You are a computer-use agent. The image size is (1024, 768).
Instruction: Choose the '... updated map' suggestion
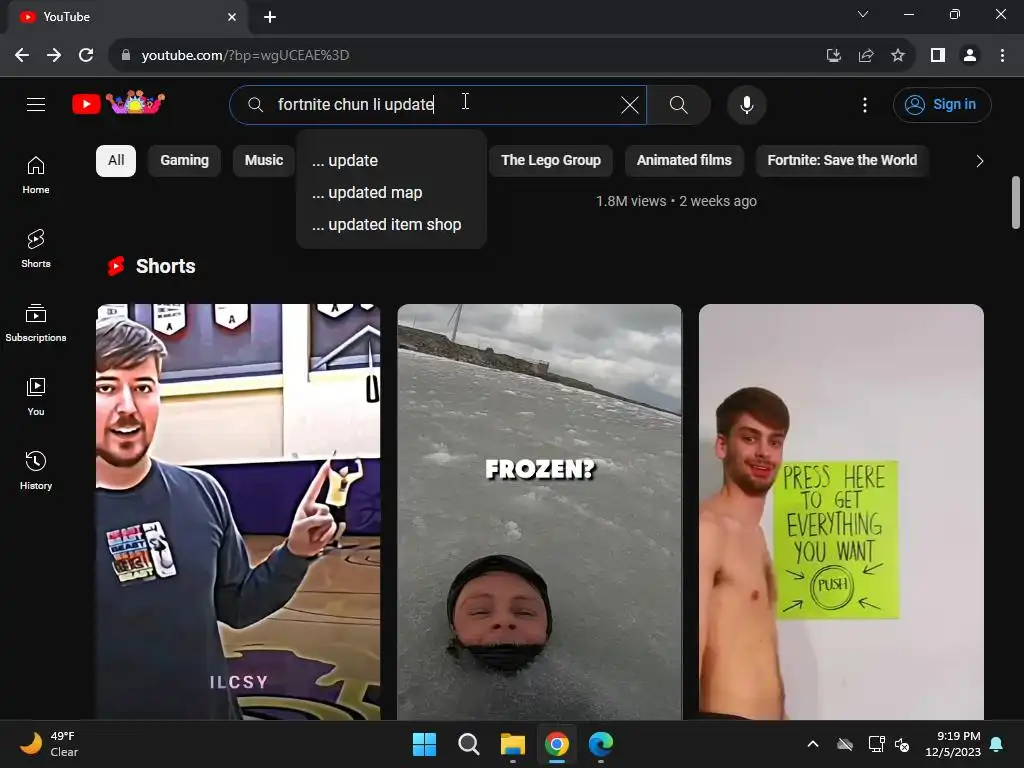[x=391, y=193]
